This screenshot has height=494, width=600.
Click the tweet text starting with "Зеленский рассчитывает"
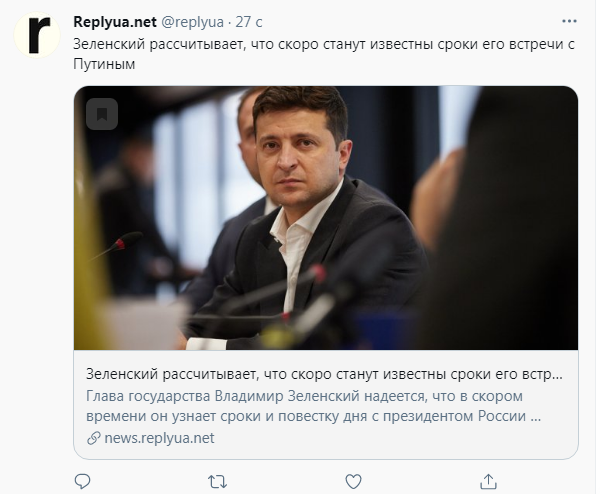tap(324, 54)
